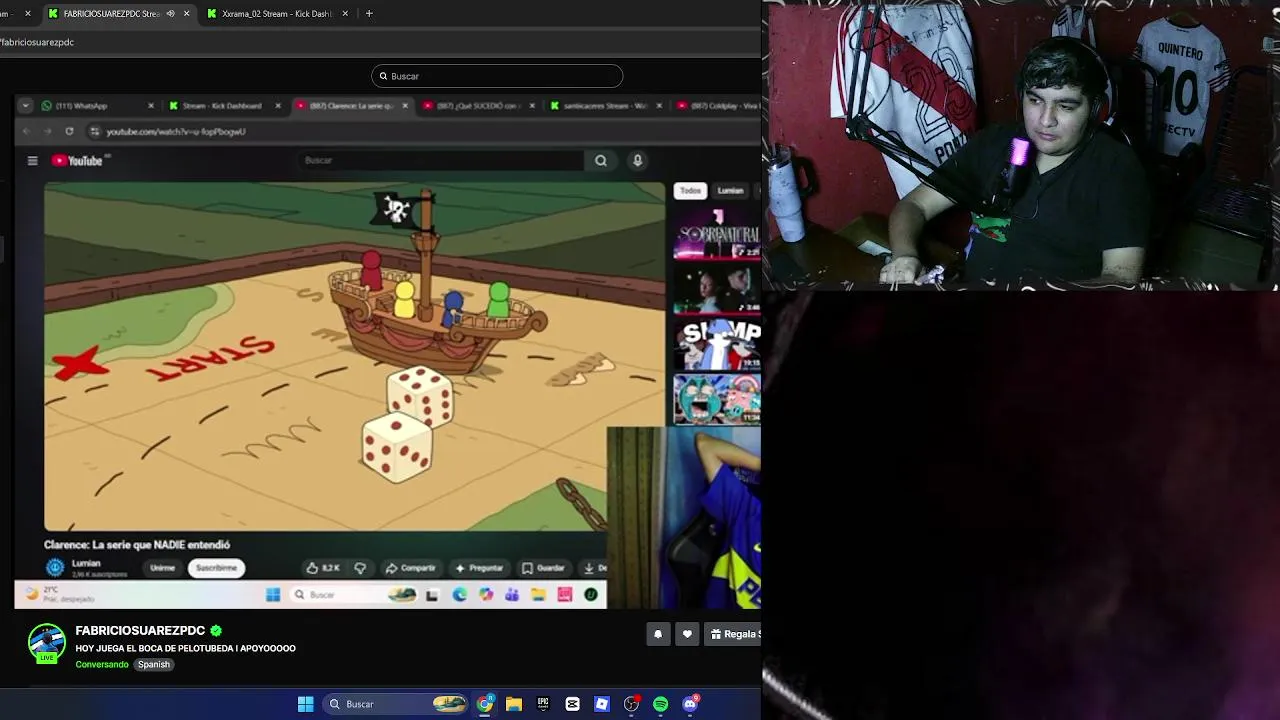The height and width of the screenshot is (720, 1280).
Task: Click the Compartir share button
Action: pyautogui.click(x=411, y=568)
